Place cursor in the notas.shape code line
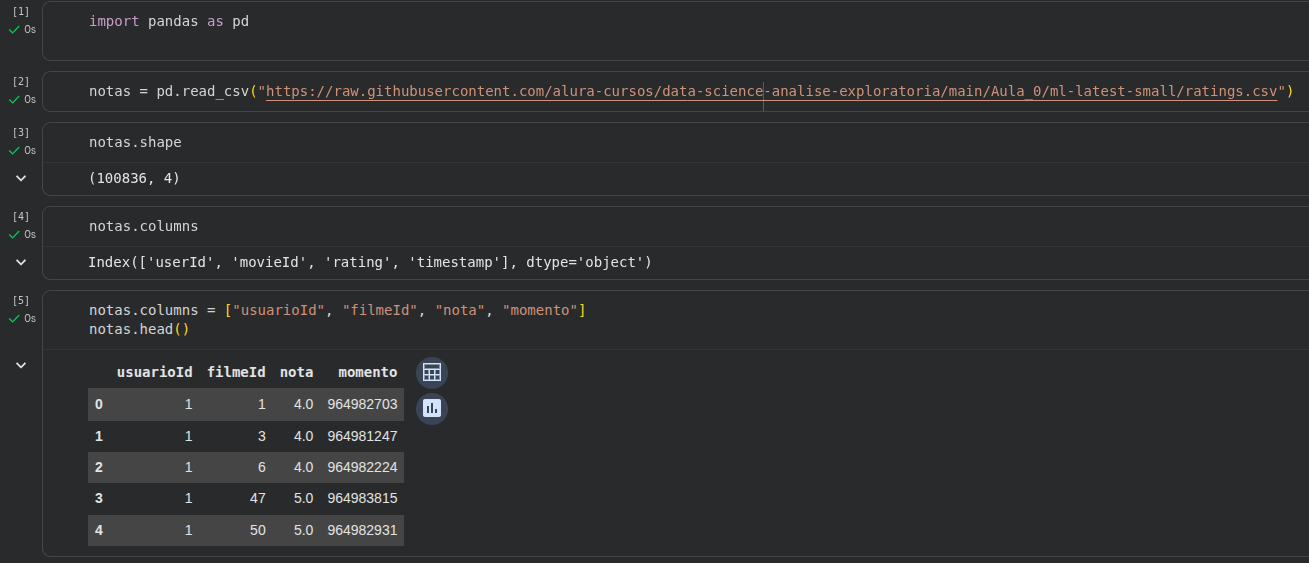The width and height of the screenshot is (1309, 563). (135, 143)
